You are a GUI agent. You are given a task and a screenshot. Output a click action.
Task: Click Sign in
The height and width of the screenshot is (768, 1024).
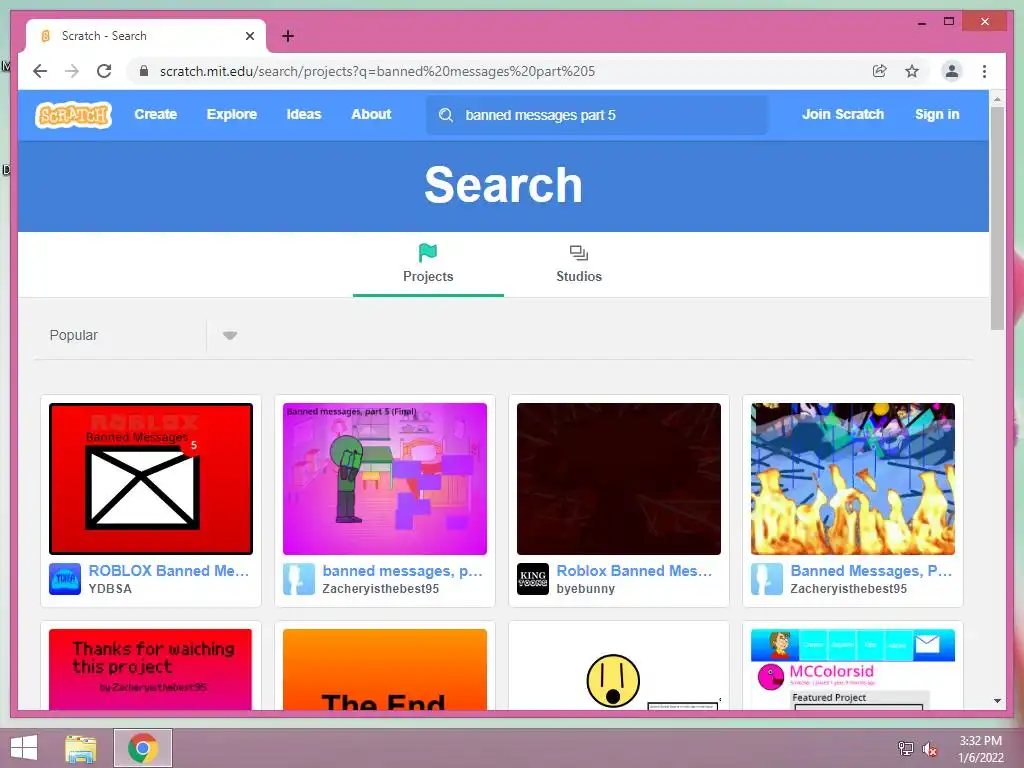click(937, 114)
